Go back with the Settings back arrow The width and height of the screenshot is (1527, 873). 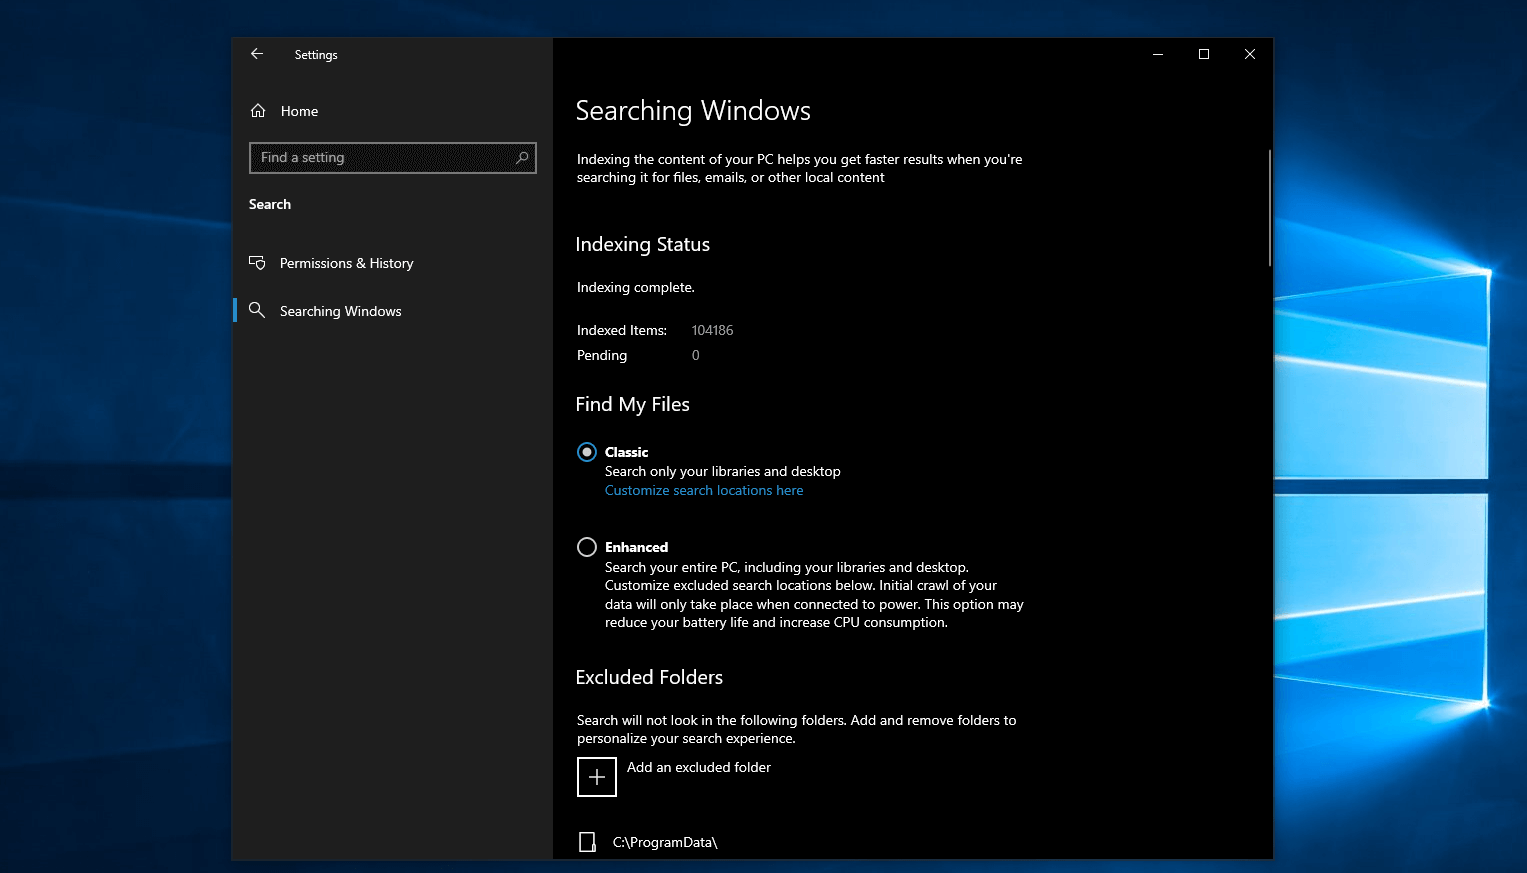(257, 54)
